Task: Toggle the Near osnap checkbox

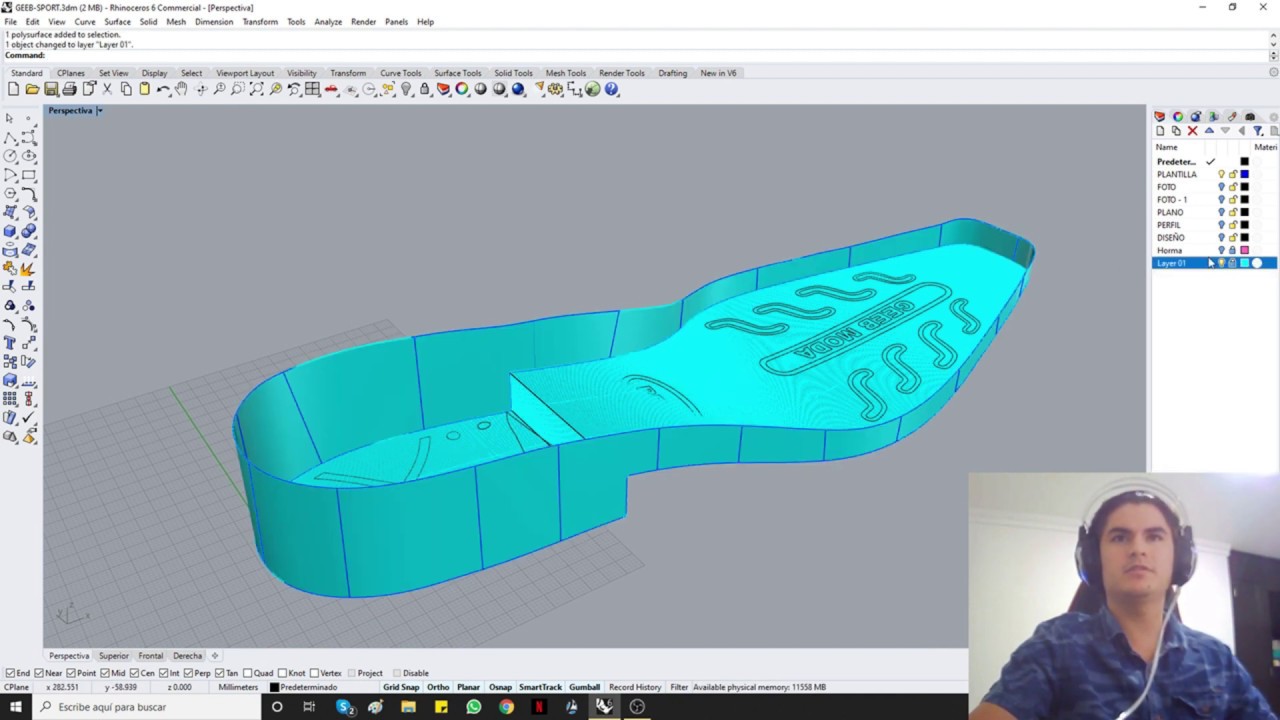Action: click(39, 673)
